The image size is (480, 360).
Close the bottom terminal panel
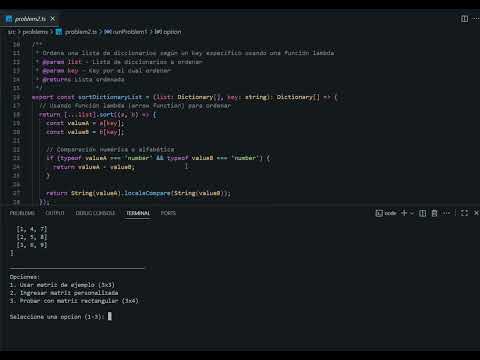click(476, 213)
